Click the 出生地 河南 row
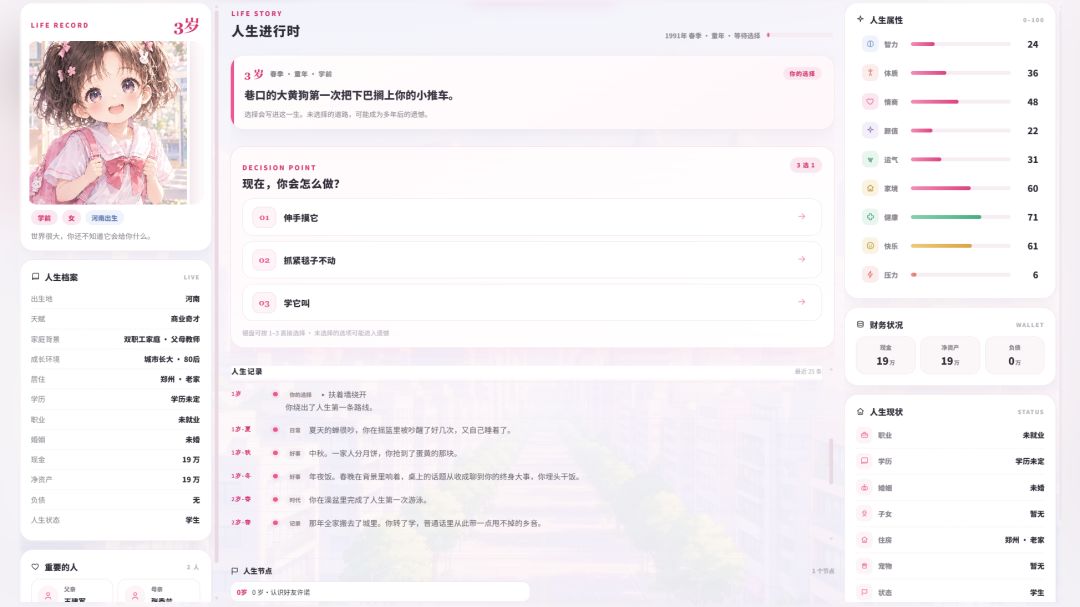Screen dimensions: 1080x607 [x=115, y=299]
